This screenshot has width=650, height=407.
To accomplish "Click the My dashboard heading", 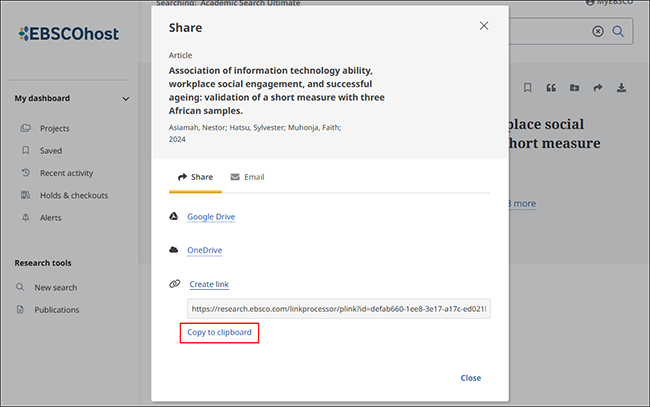I will (42, 98).
